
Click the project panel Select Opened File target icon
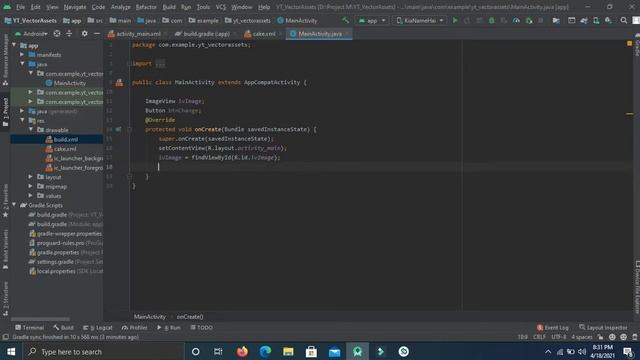tap(57, 33)
